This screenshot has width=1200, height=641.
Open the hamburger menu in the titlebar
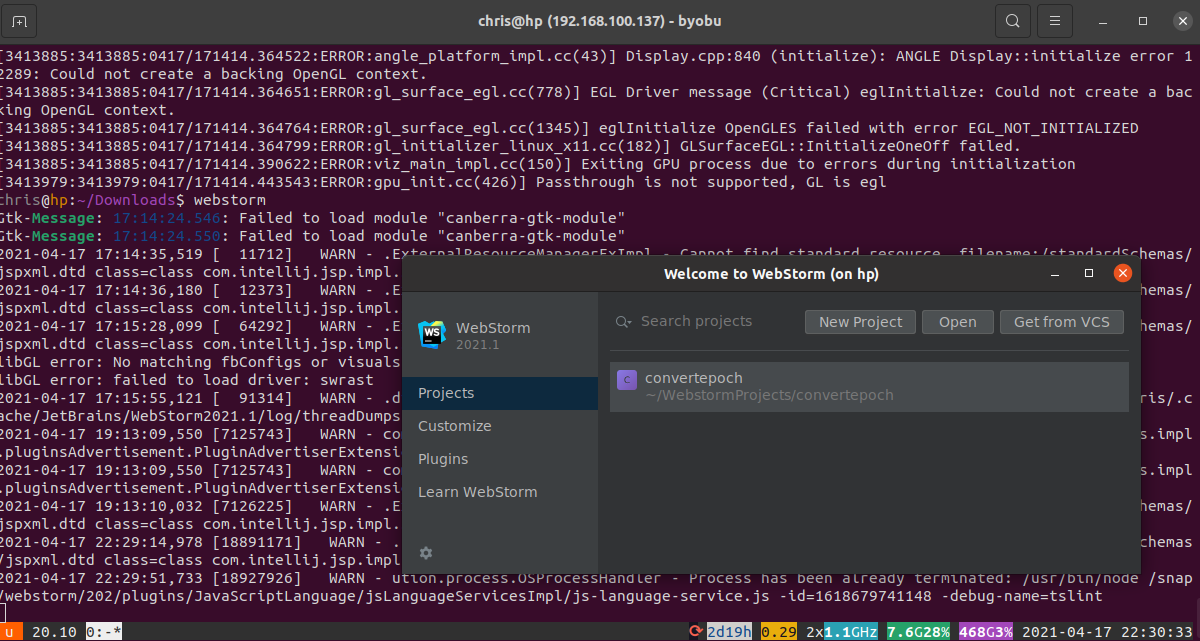pyautogui.click(x=1054, y=20)
